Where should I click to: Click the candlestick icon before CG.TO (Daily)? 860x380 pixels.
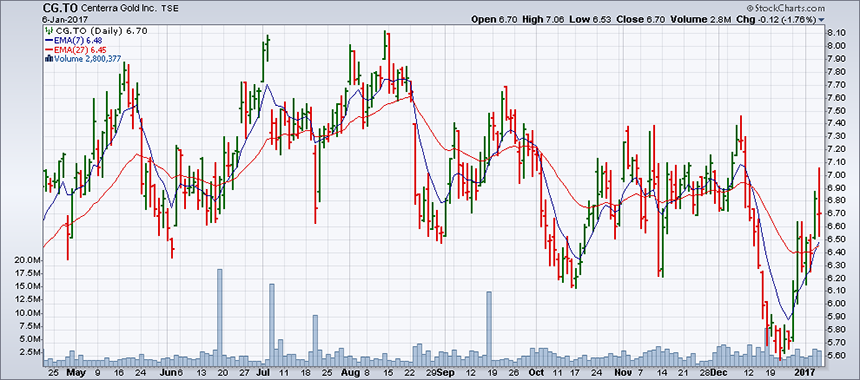tap(48, 31)
